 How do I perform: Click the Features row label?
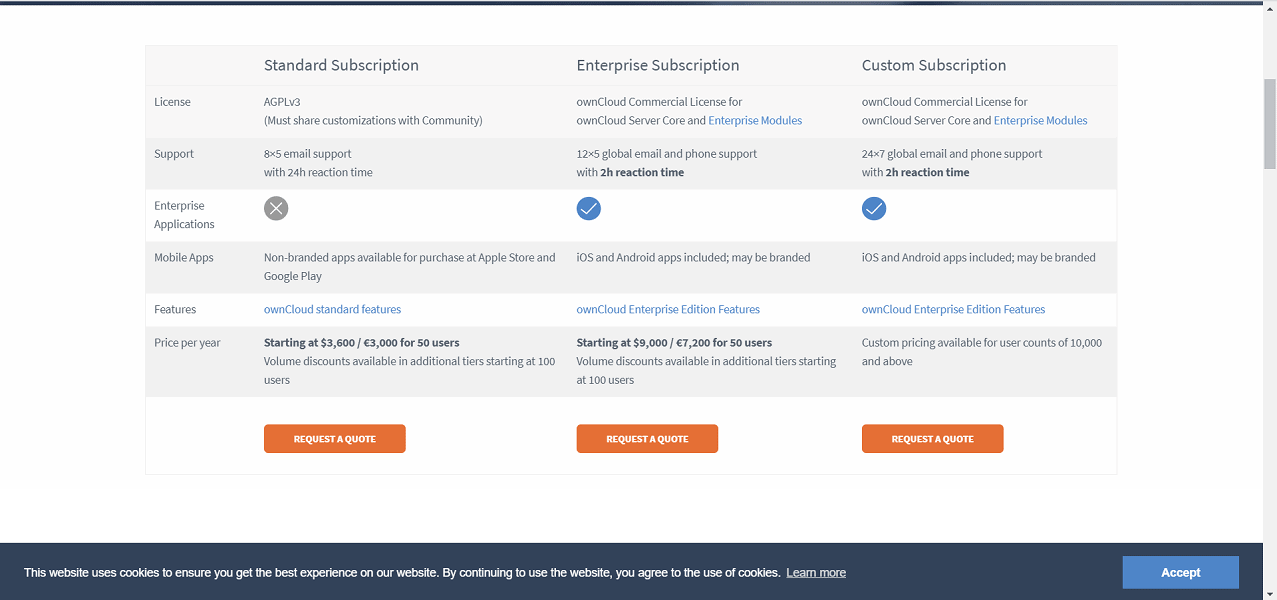(175, 309)
